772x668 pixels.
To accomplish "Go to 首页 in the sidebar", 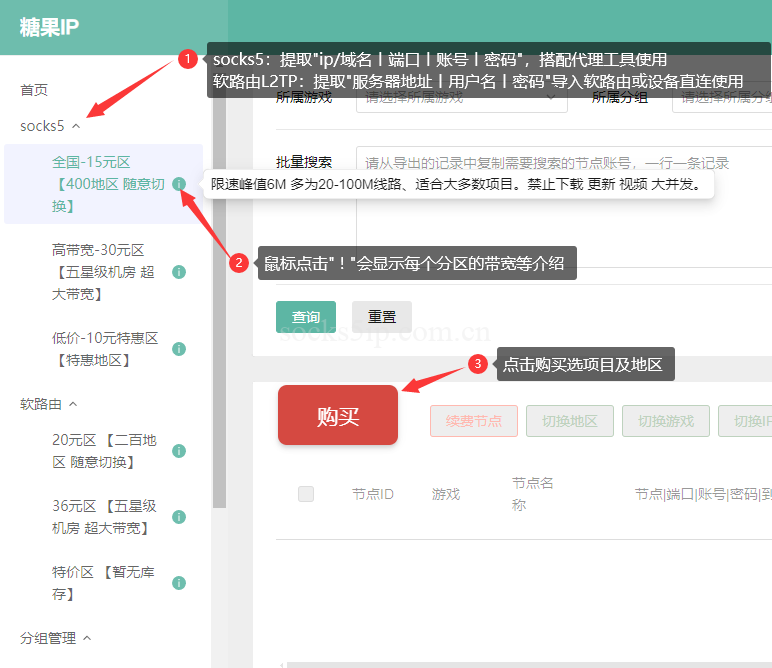I will pyautogui.click(x=34, y=90).
